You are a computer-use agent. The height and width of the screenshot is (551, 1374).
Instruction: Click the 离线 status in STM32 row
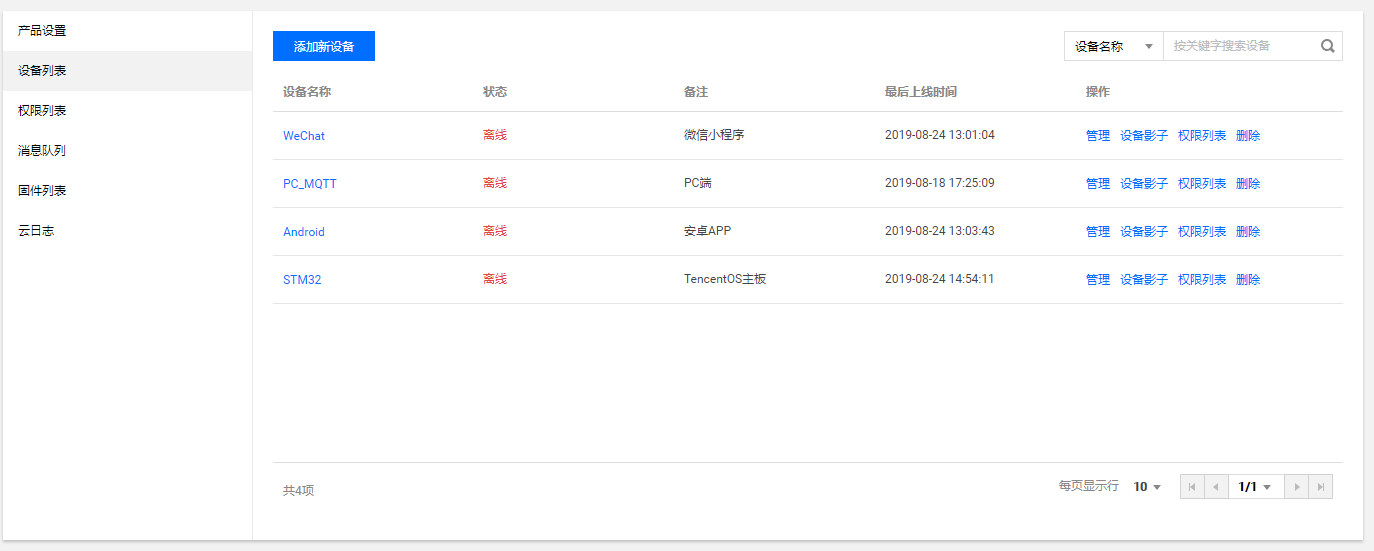[x=495, y=279]
